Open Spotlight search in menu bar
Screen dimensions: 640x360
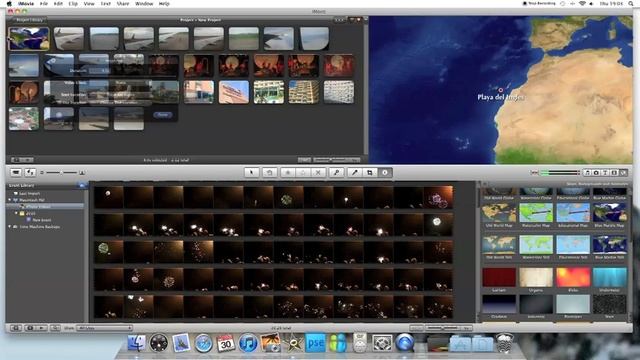tap(631, 4)
